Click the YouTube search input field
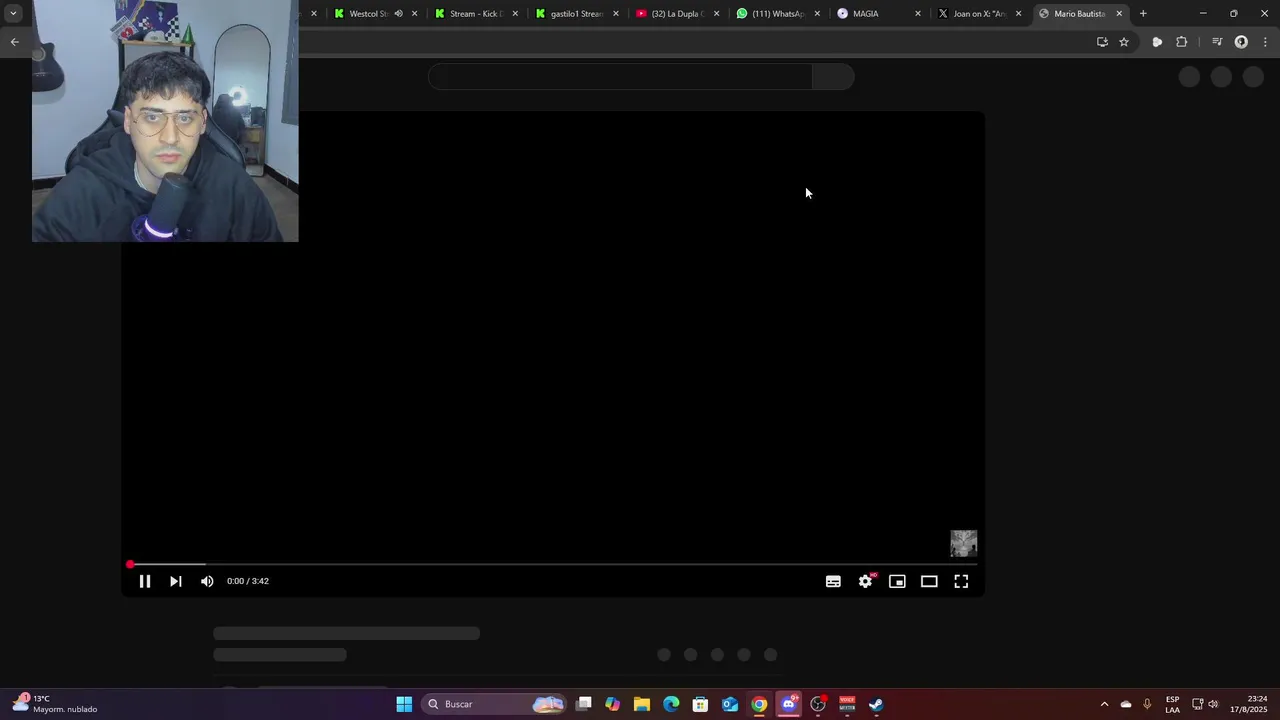Viewport: 1280px width, 720px height. tap(620, 77)
